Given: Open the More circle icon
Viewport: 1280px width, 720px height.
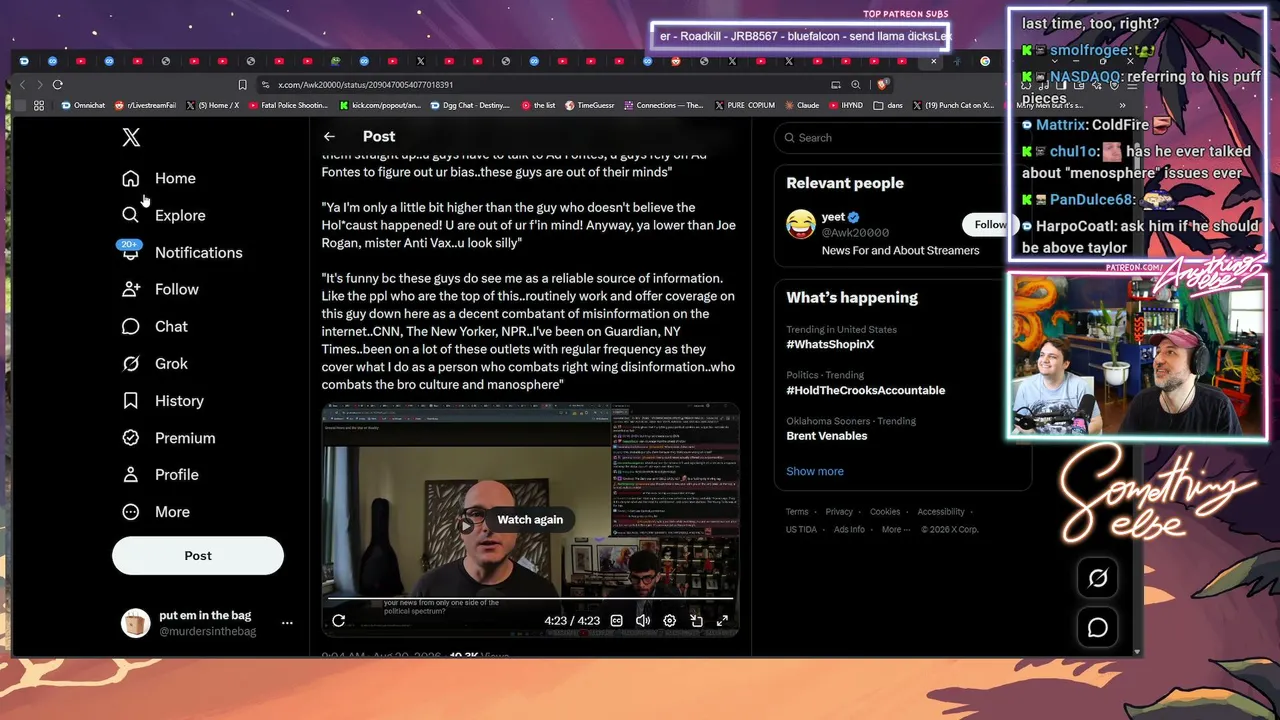Looking at the screenshot, I should [x=131, y=512].
